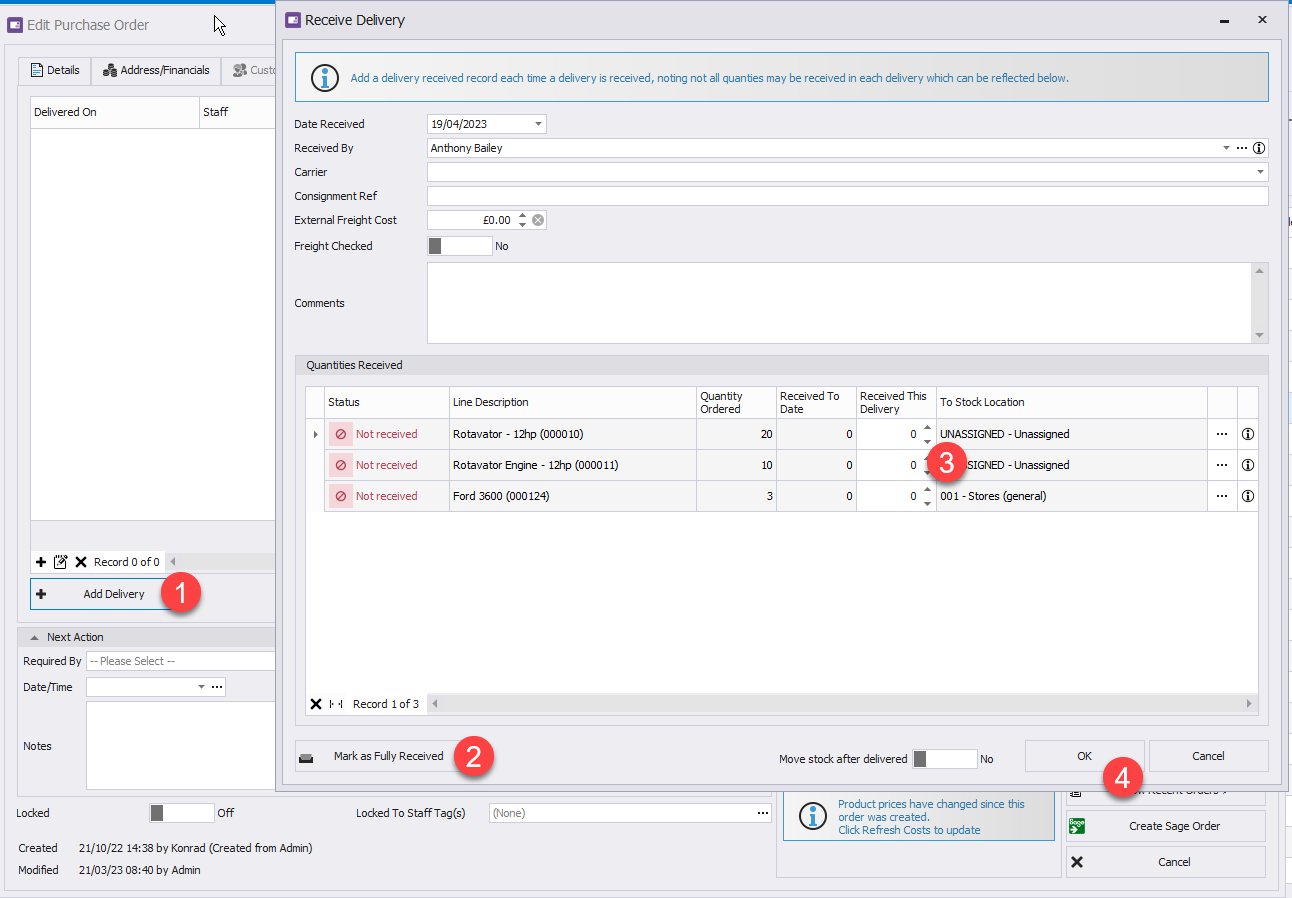Cancel the Edit Purchase Order window
1292x898 pixels.
1165,862
